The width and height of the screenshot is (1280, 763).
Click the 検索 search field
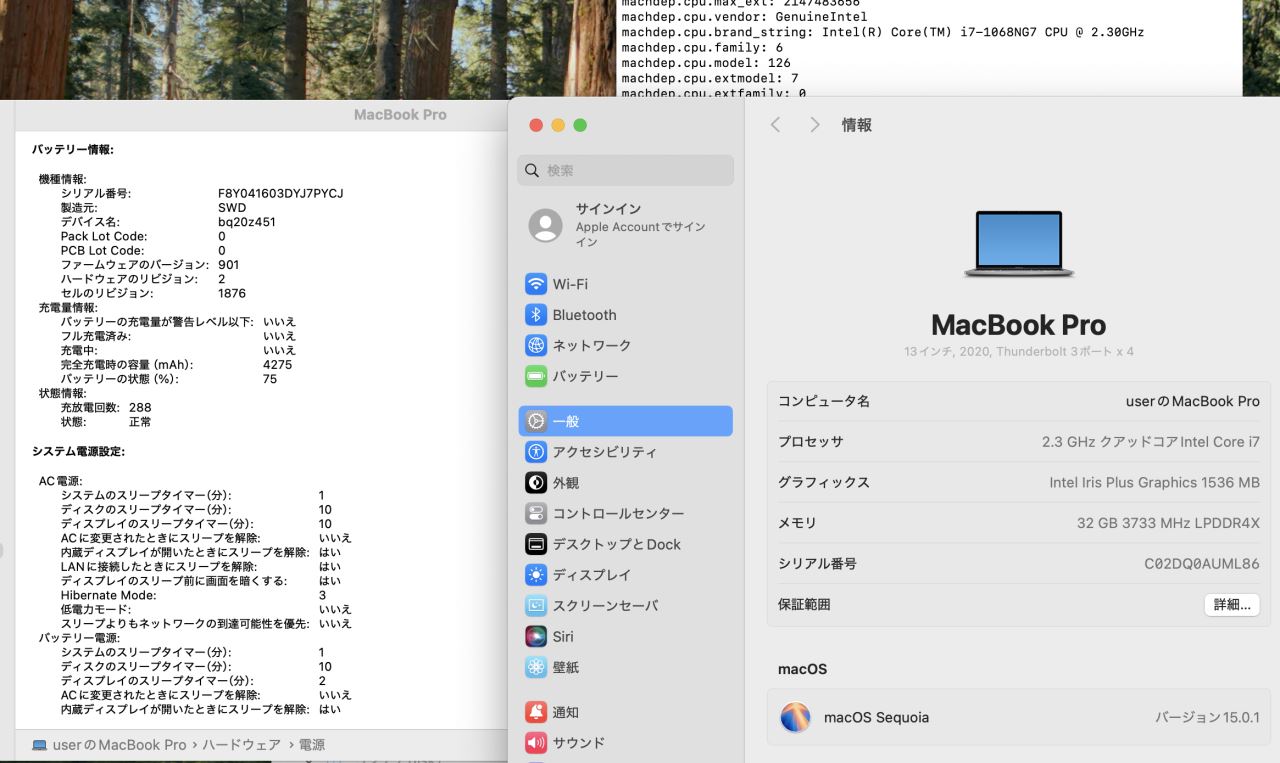(x=626, y=170)
